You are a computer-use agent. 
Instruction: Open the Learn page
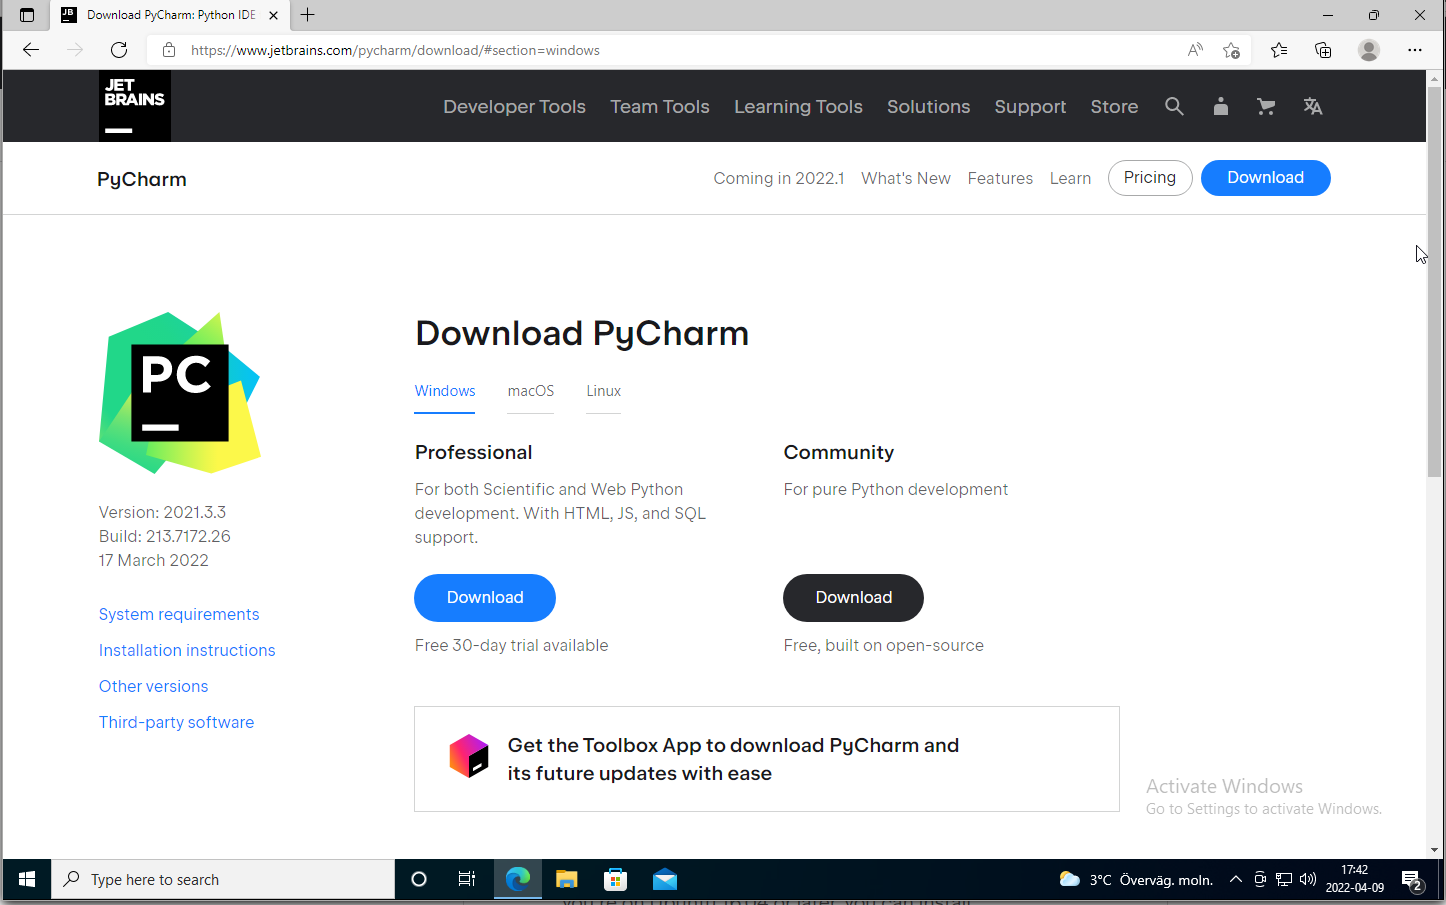[x=1070, y=178]
